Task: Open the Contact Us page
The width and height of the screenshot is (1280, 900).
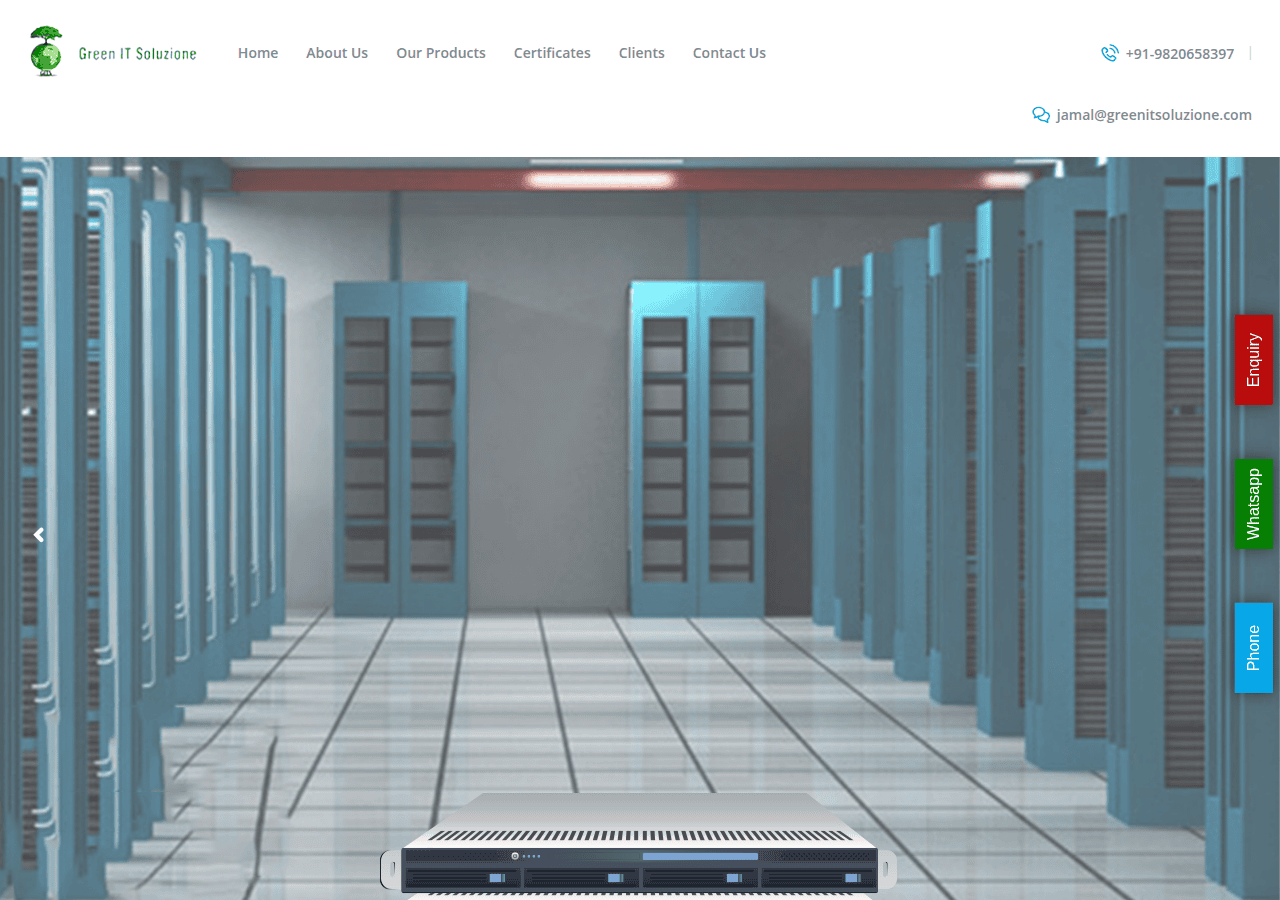Action: [x=729, y=53]
